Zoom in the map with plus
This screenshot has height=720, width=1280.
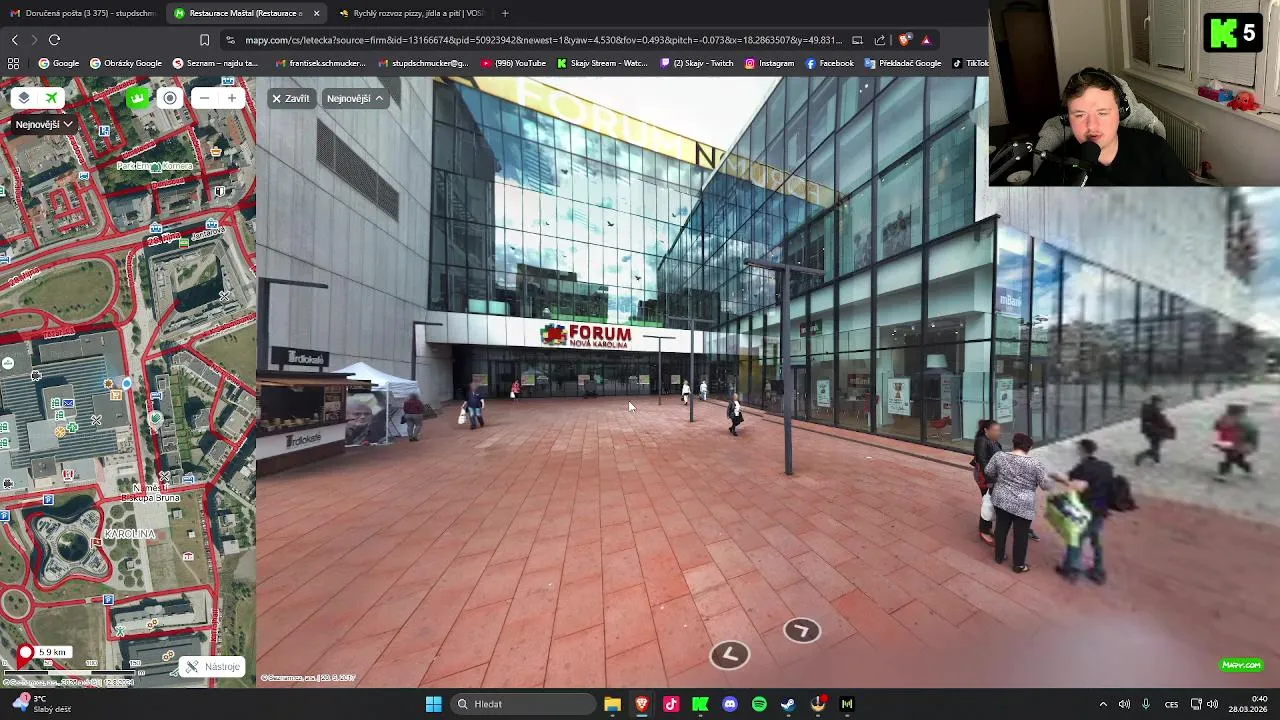coord(232,98)
